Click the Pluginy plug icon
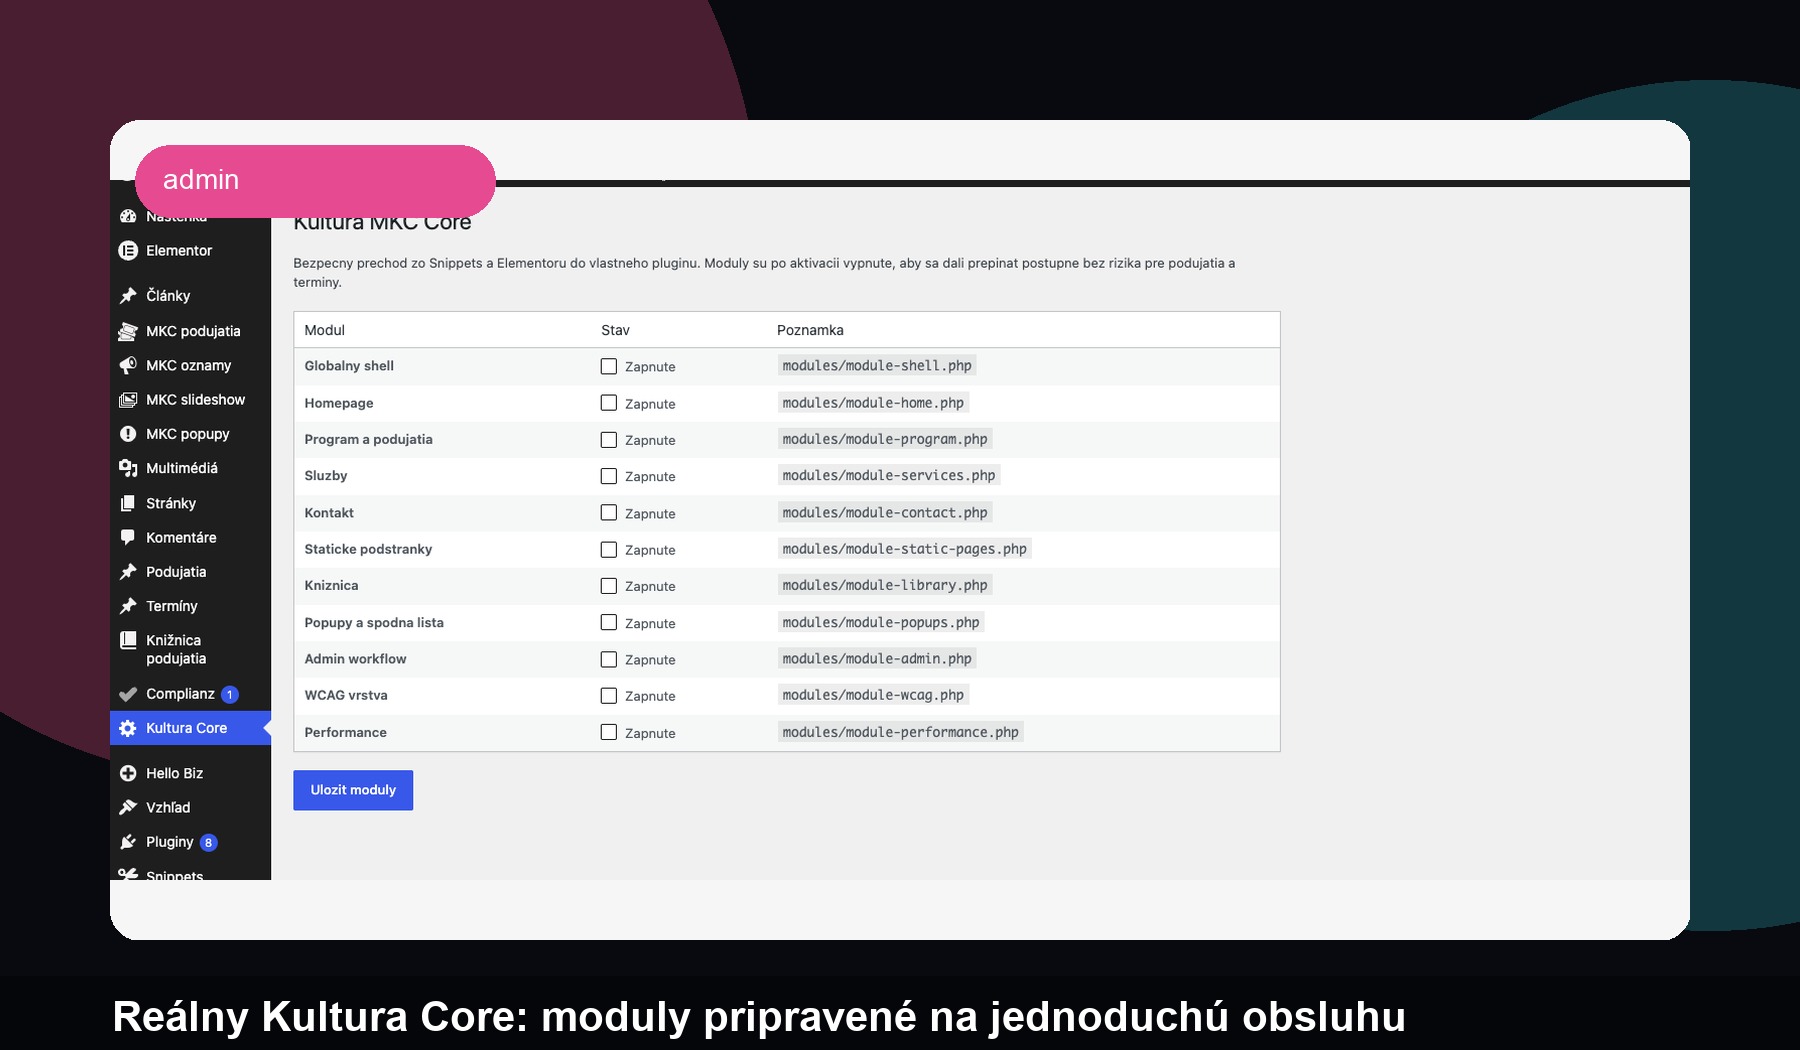The height and width of the screenshot is (1050, 1800). coord(128,842)
